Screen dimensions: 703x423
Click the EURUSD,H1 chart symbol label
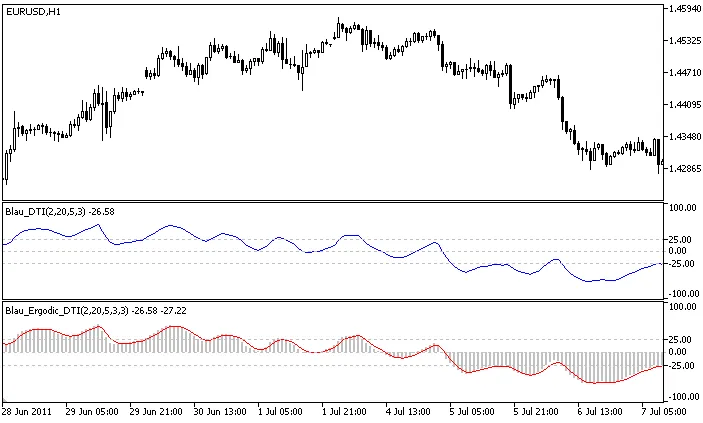[32, 10]
